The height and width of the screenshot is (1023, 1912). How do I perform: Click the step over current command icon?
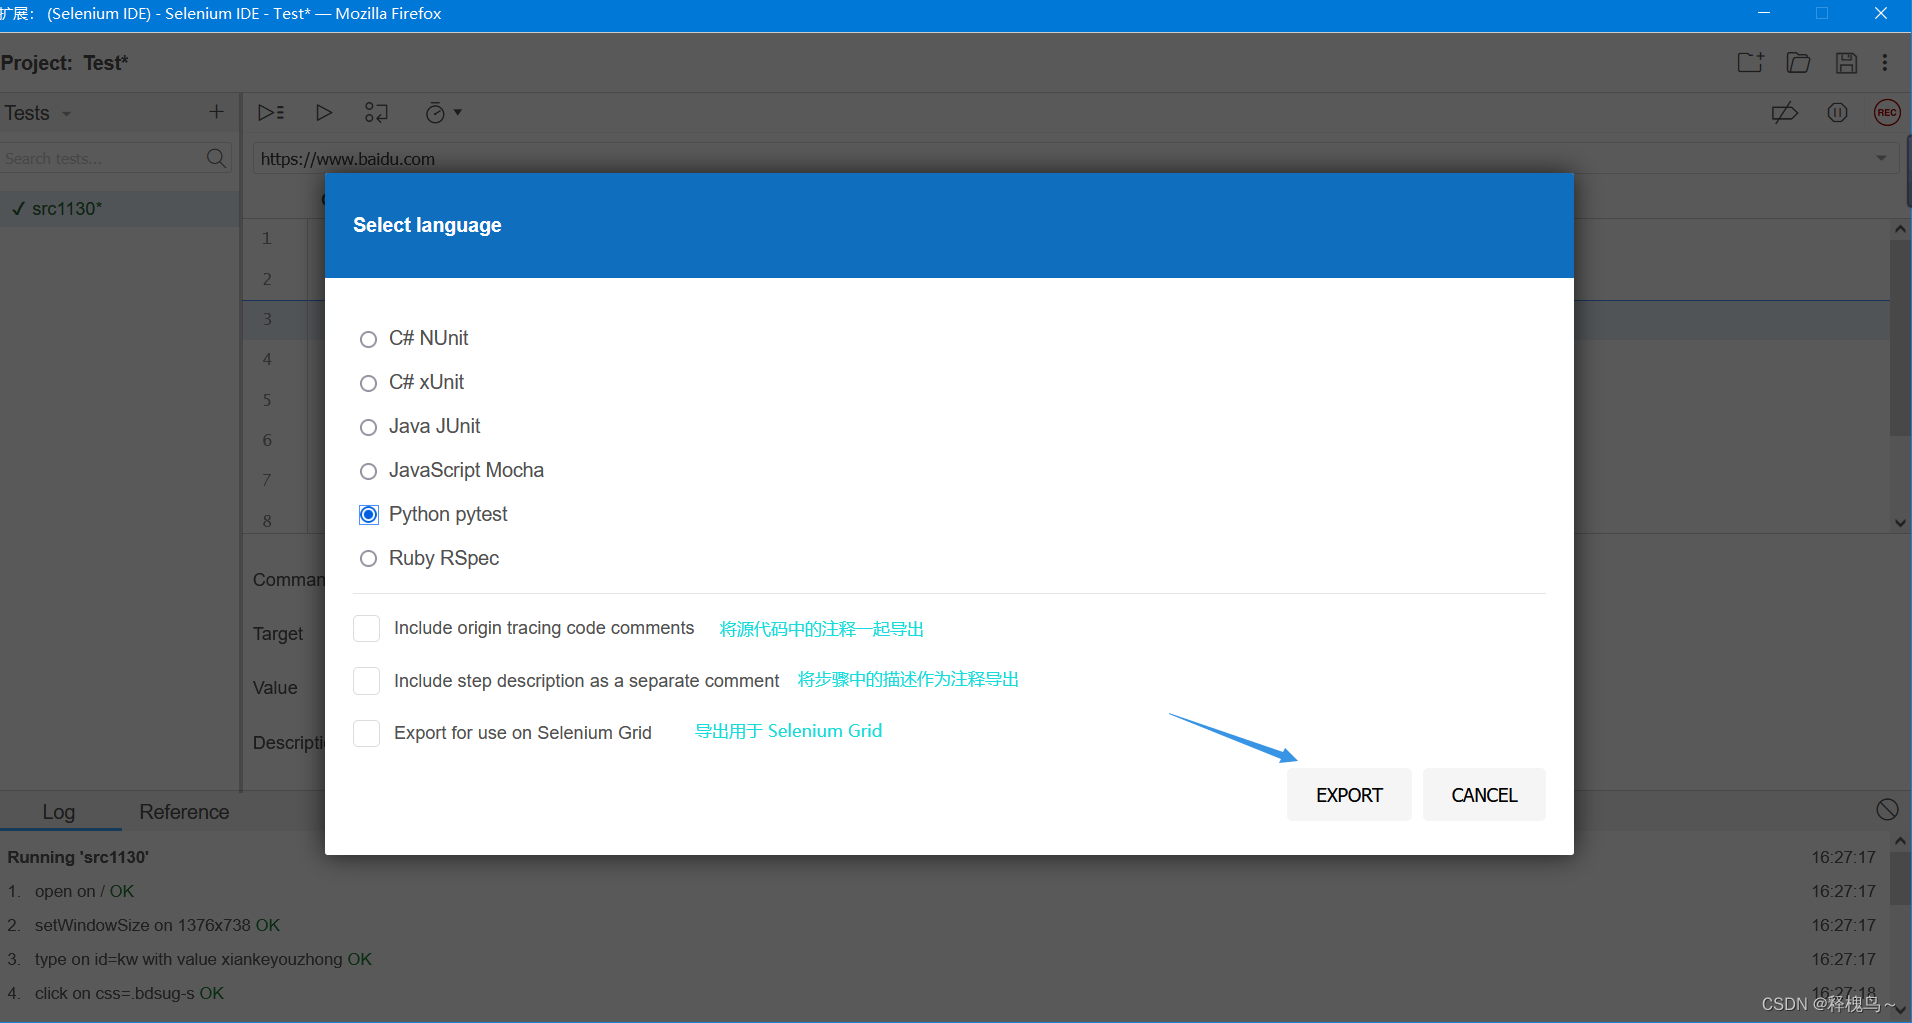[376, 113]
